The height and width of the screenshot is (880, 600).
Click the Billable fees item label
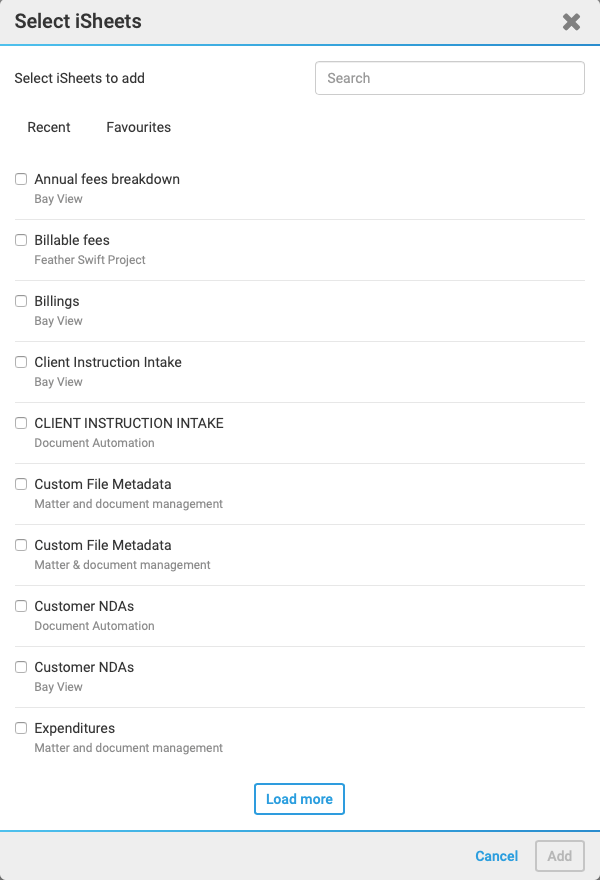[72, 240]
